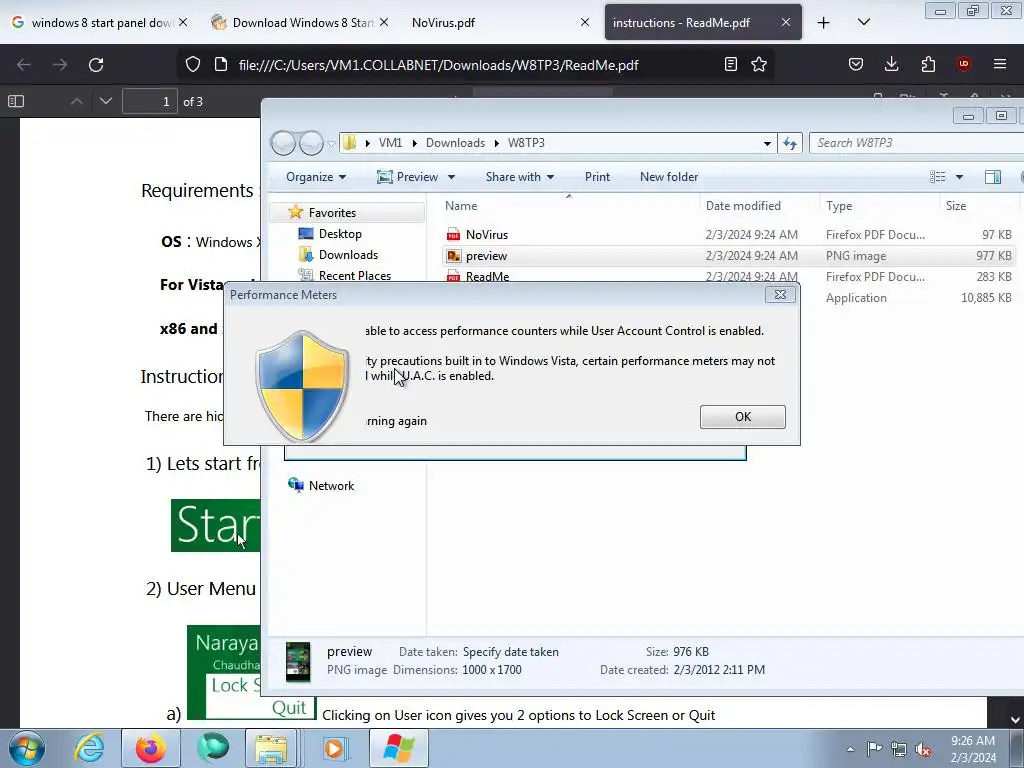This screenshot has height=768, width=1024.
Task: Open view options dropdown arrow
Action: click(959, 178)
